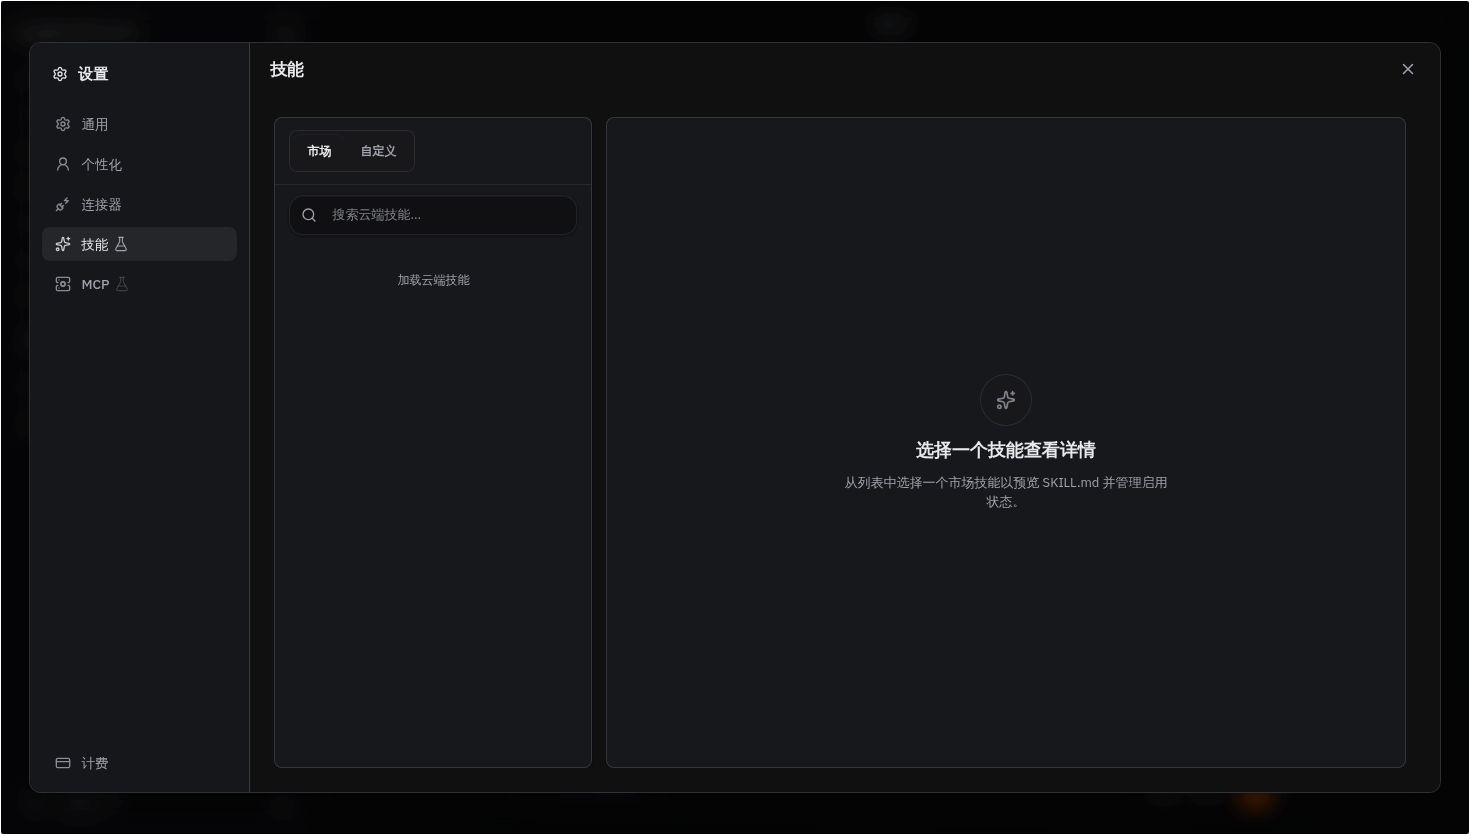Click the gear icon next to 通用

(x=63, y=124)
